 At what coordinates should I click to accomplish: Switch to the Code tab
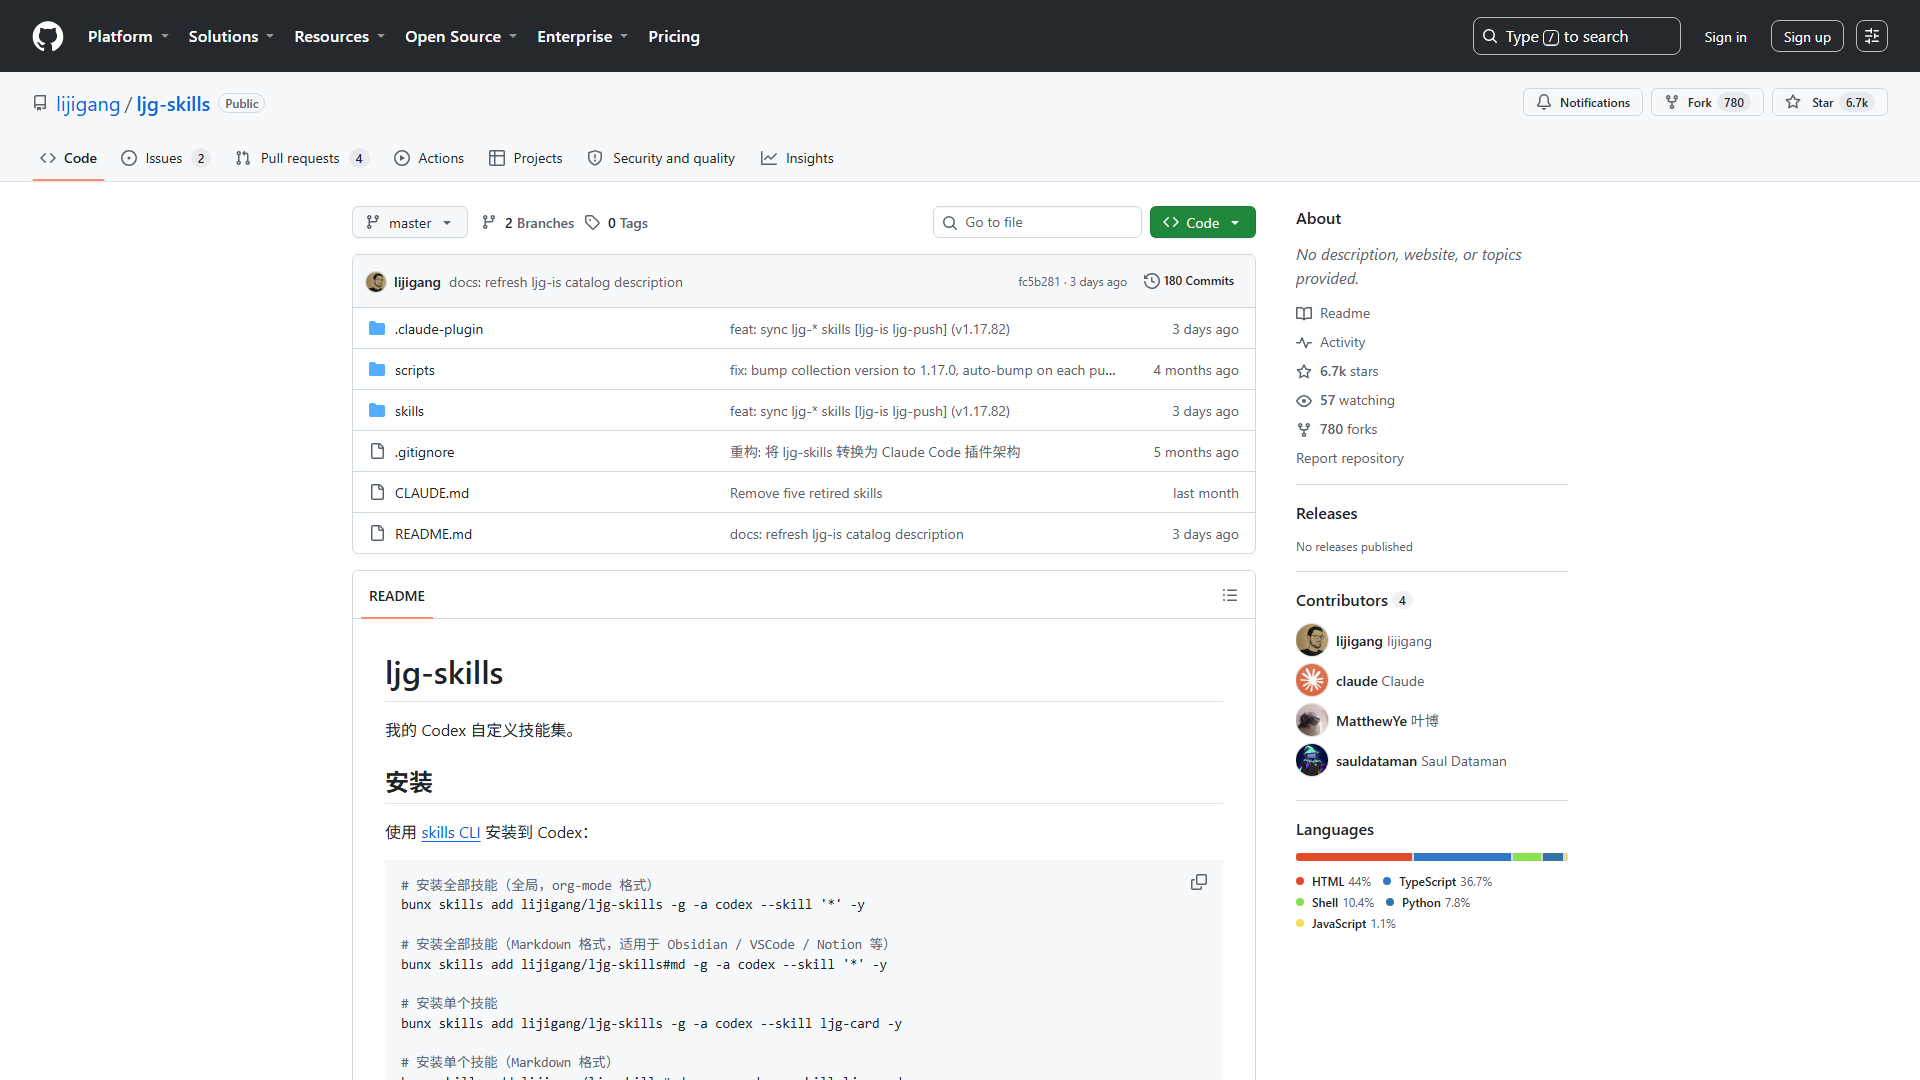click(x=68, y=158)
